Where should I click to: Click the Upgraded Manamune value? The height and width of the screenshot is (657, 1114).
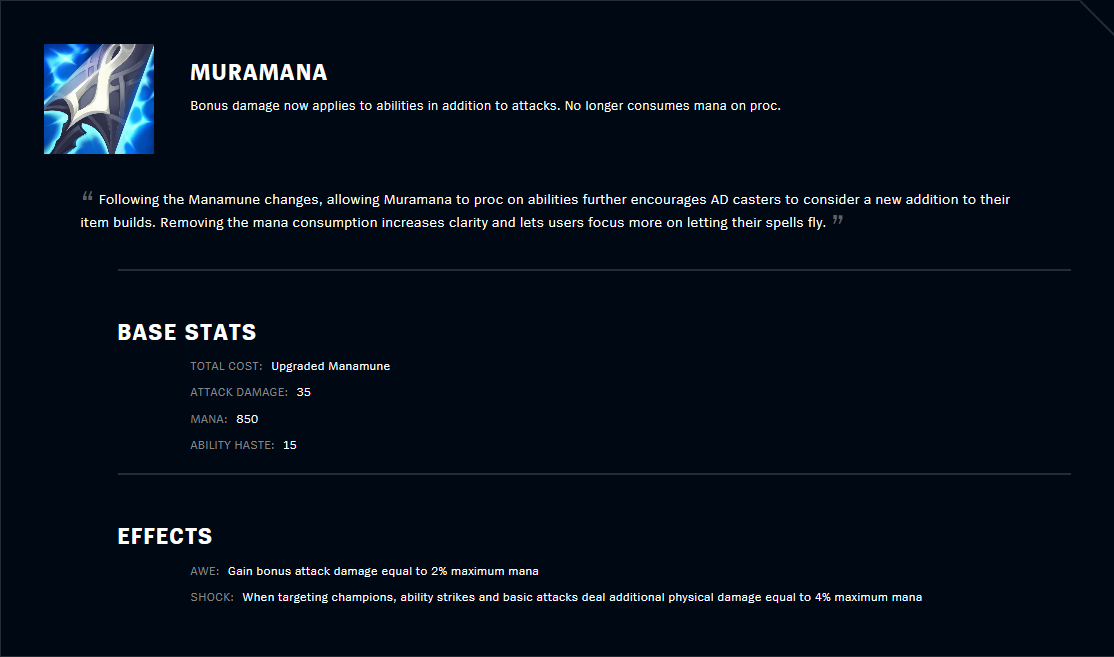point(330,366)
